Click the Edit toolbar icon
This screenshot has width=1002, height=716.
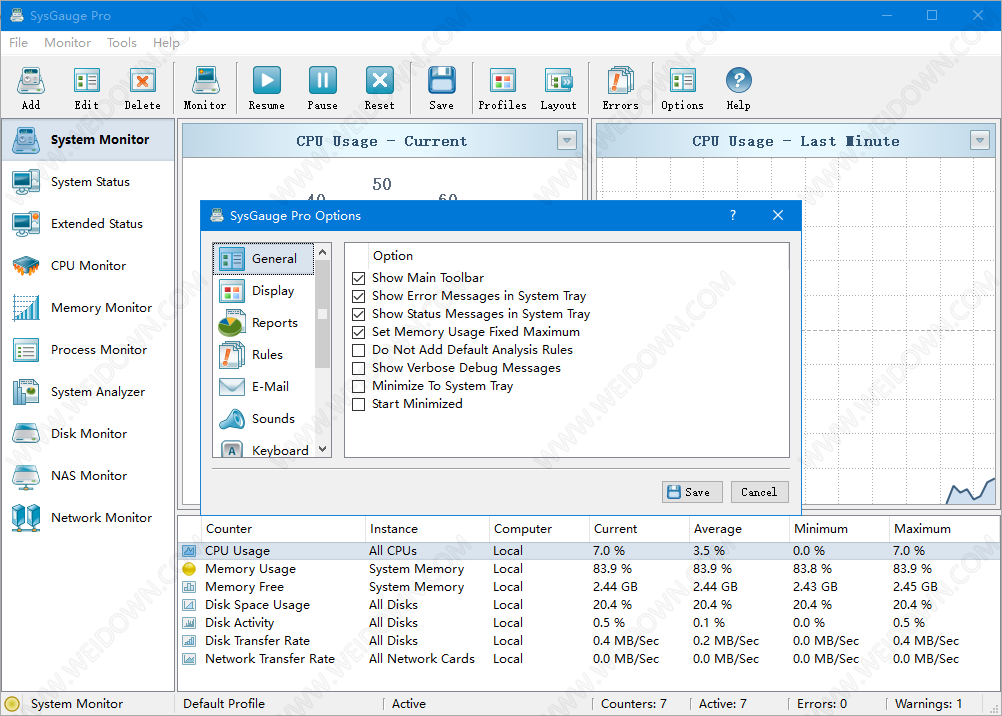coord(86,88)
